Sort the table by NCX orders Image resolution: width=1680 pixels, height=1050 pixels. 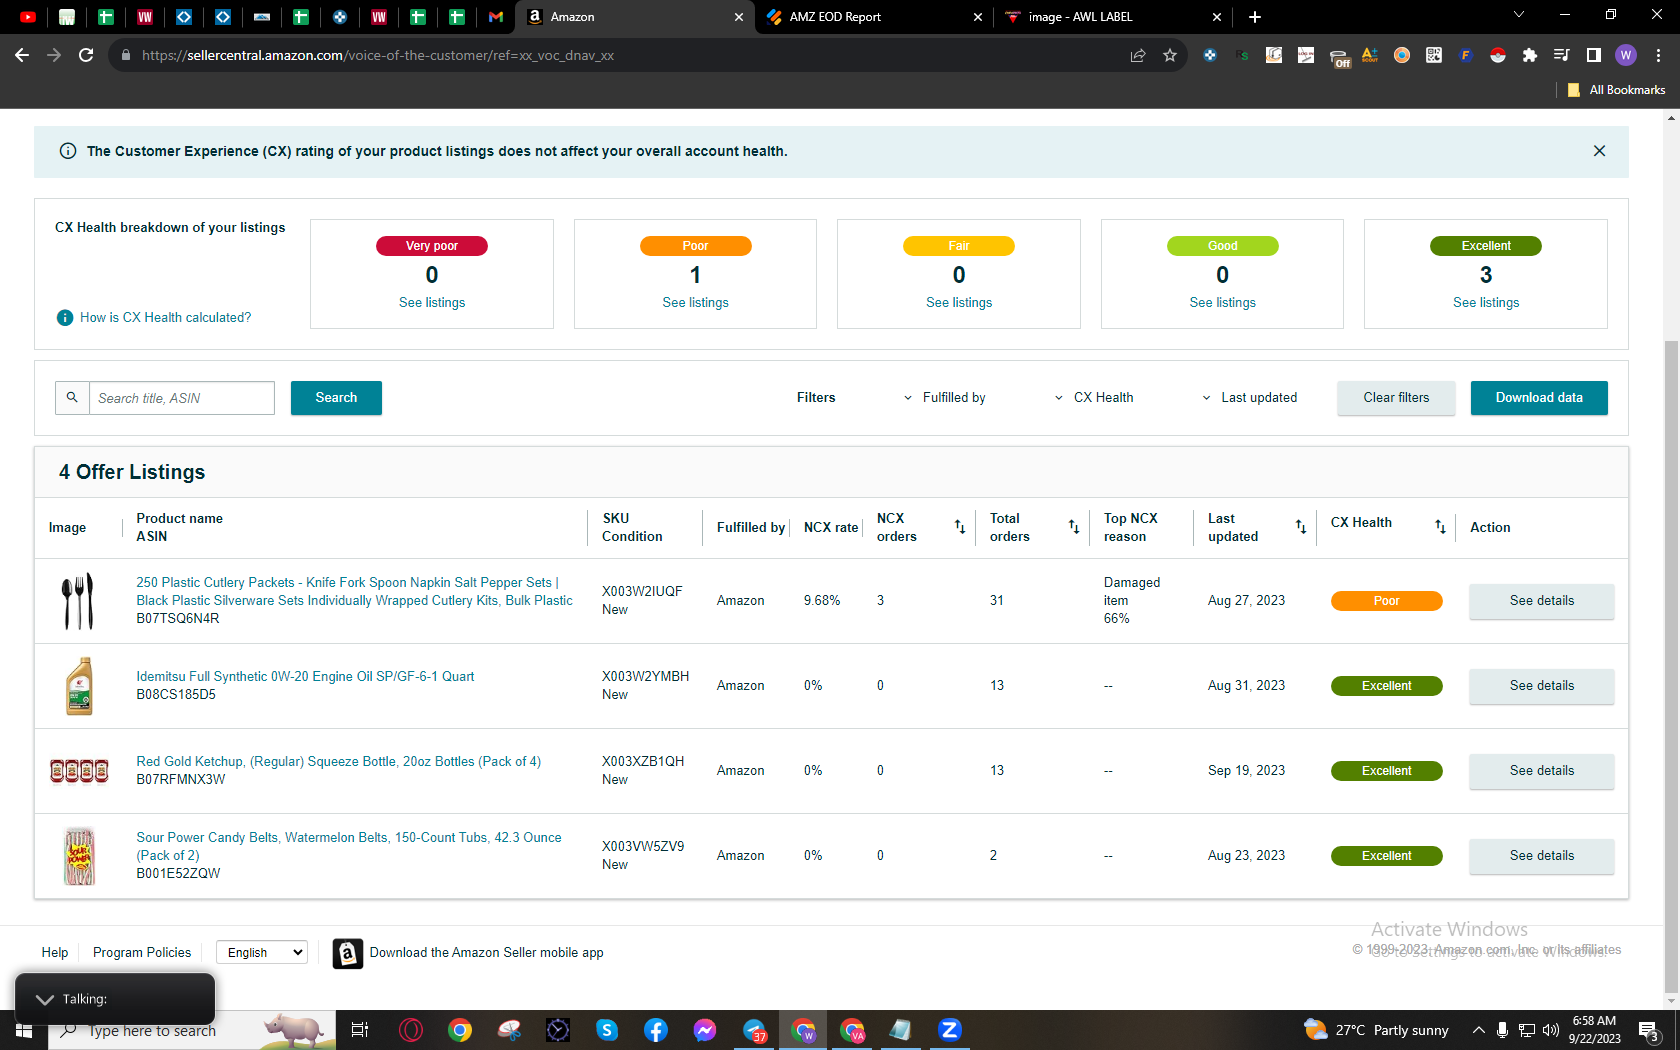coord(960,527)
